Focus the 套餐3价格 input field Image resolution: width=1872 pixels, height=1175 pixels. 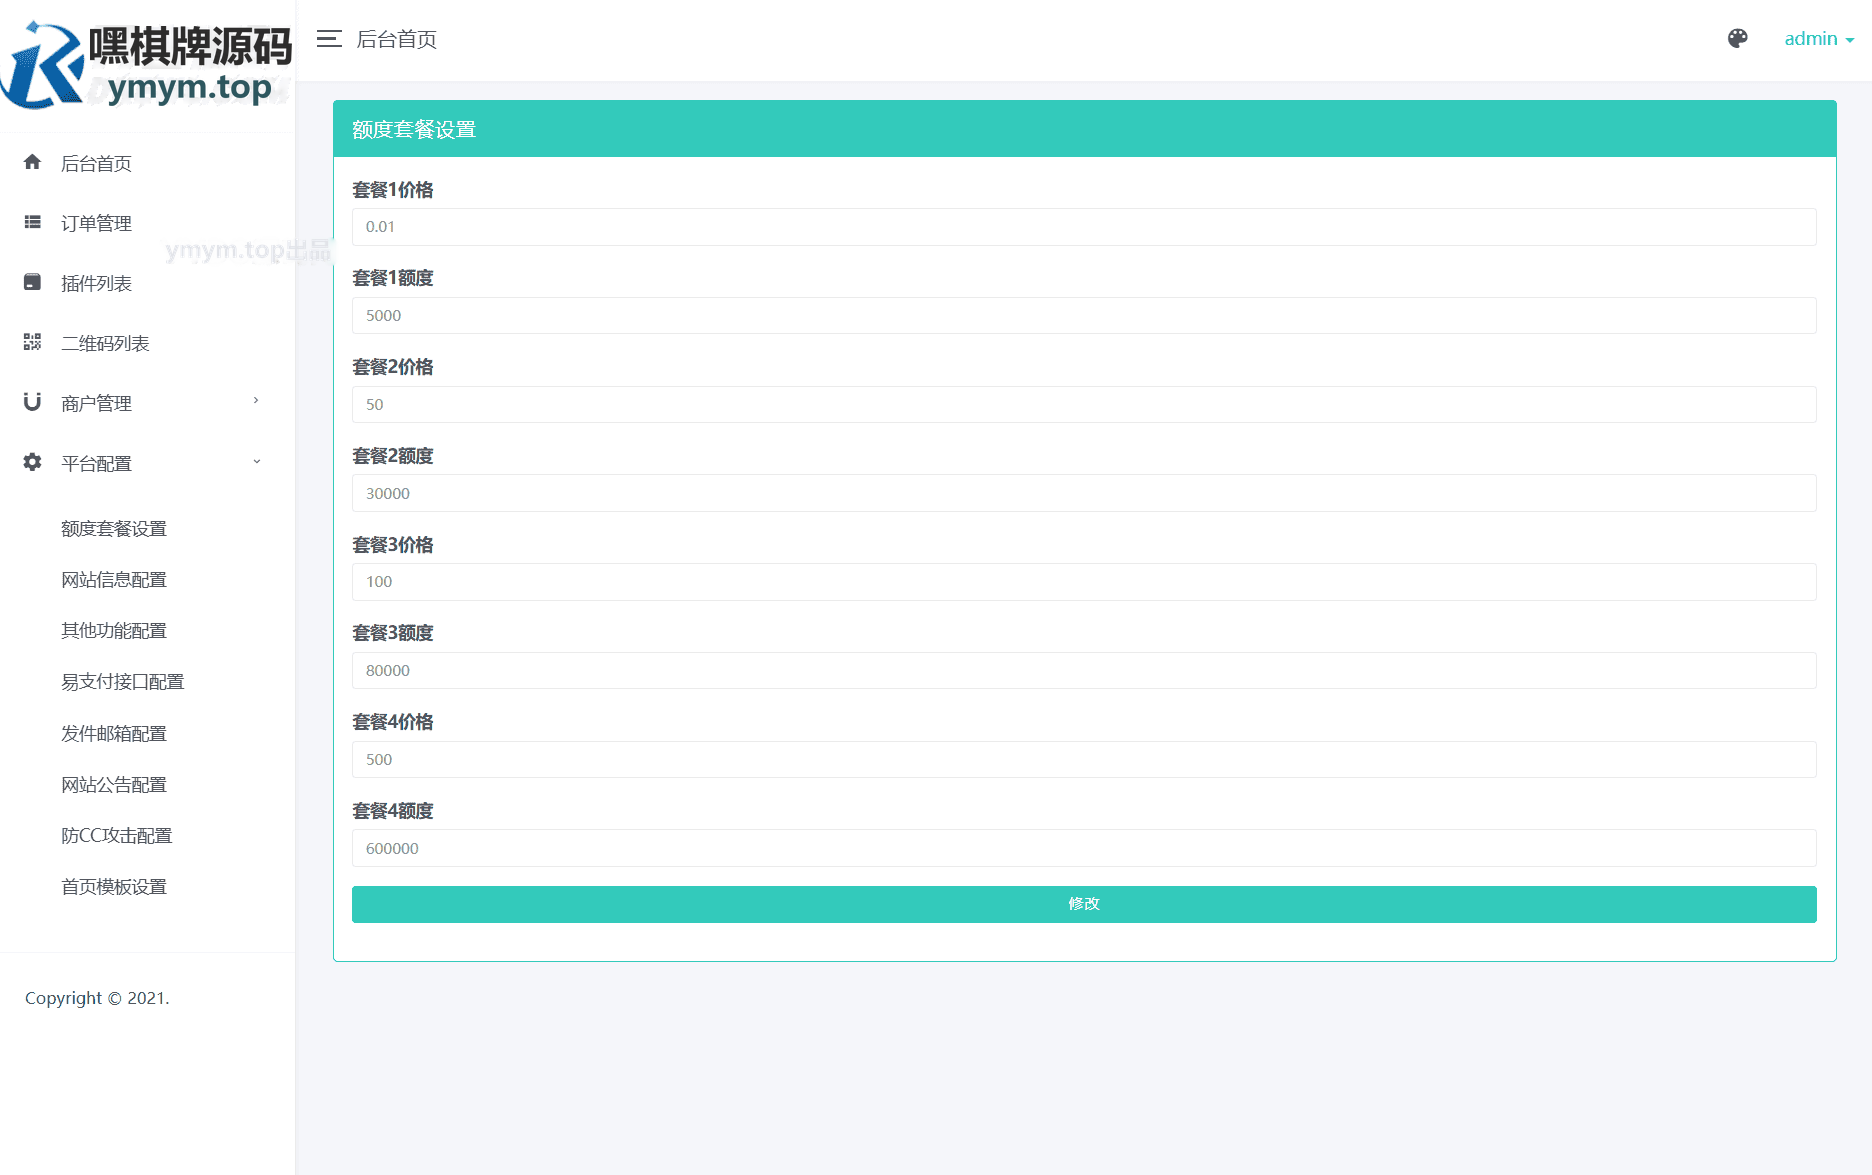[1084, 582]
